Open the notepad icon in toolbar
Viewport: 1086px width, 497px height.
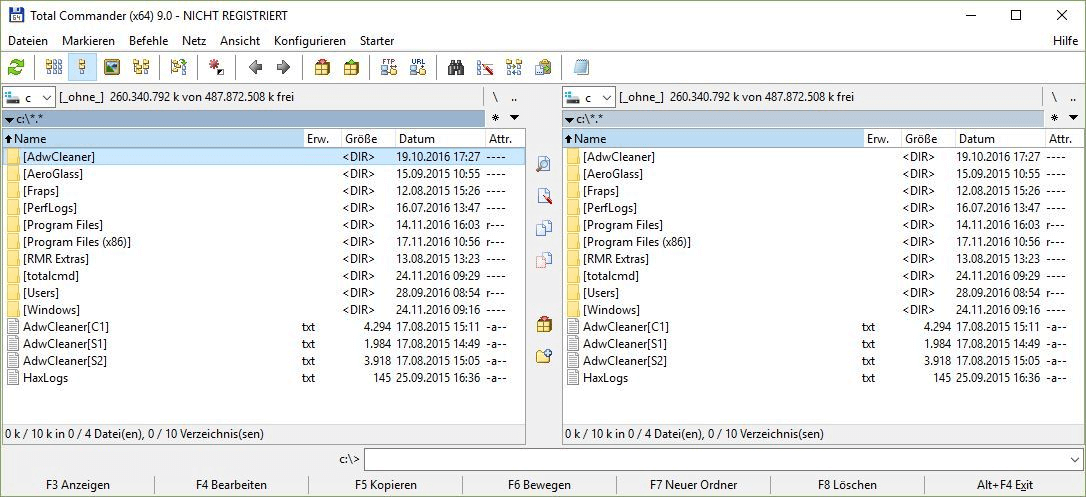(580, 67)
